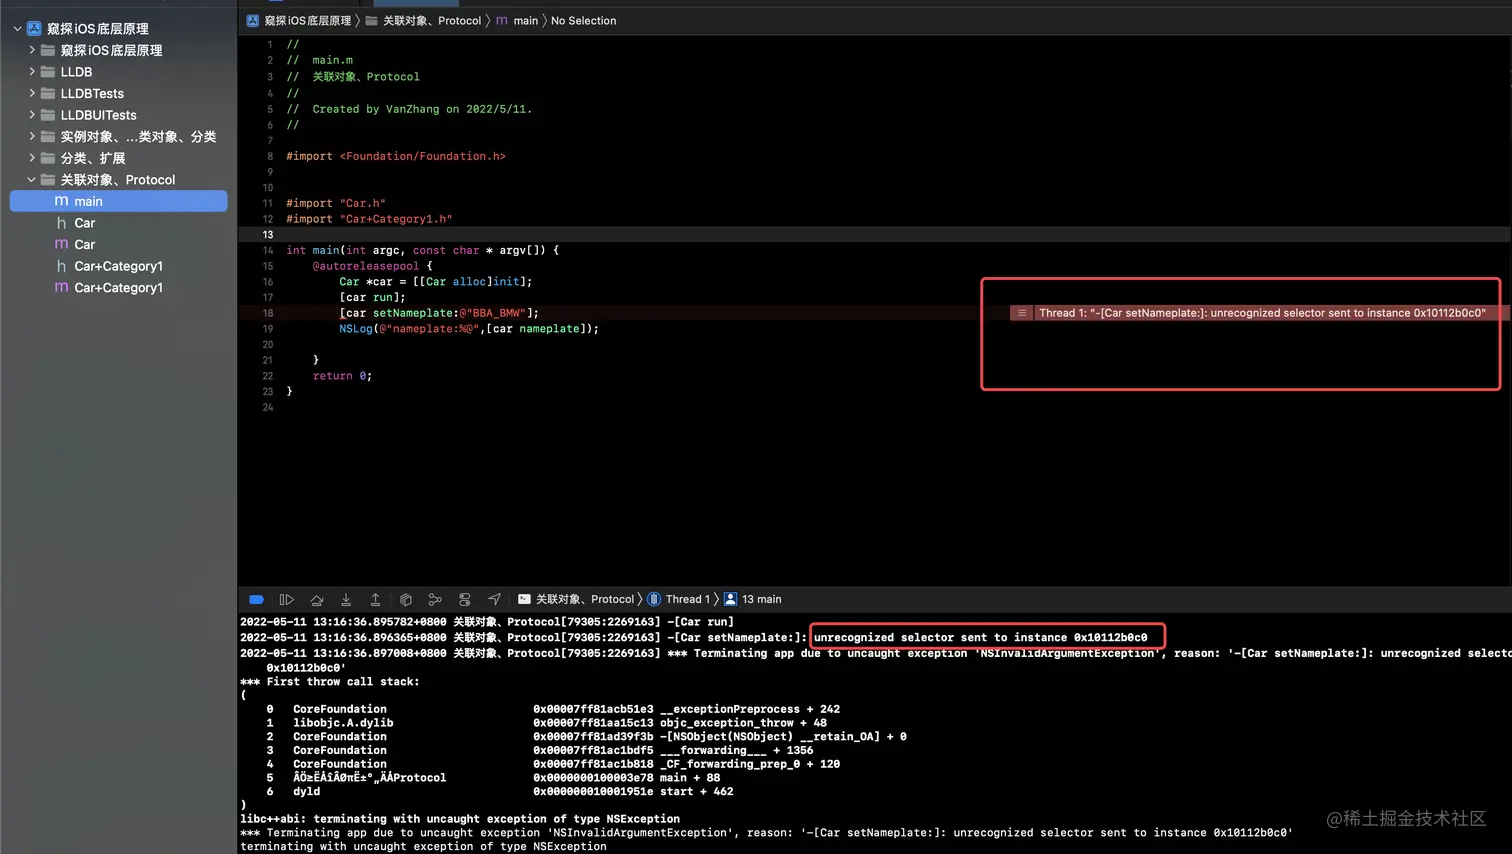This screenshot has width=1512, height=854.
Task: Click the Foundation/Foundation.h import text
Action: coord(422,156)
